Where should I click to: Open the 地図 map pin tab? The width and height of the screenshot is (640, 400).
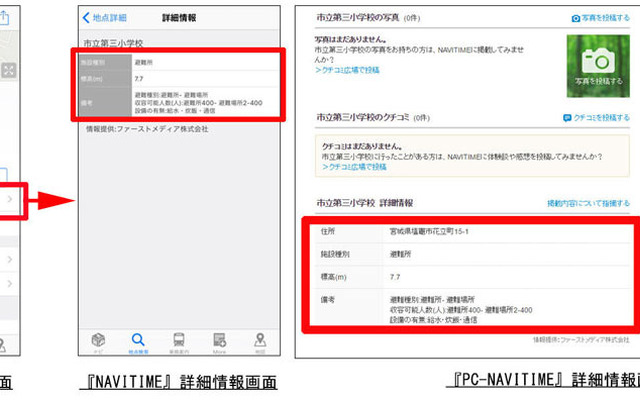coord(260,343)
